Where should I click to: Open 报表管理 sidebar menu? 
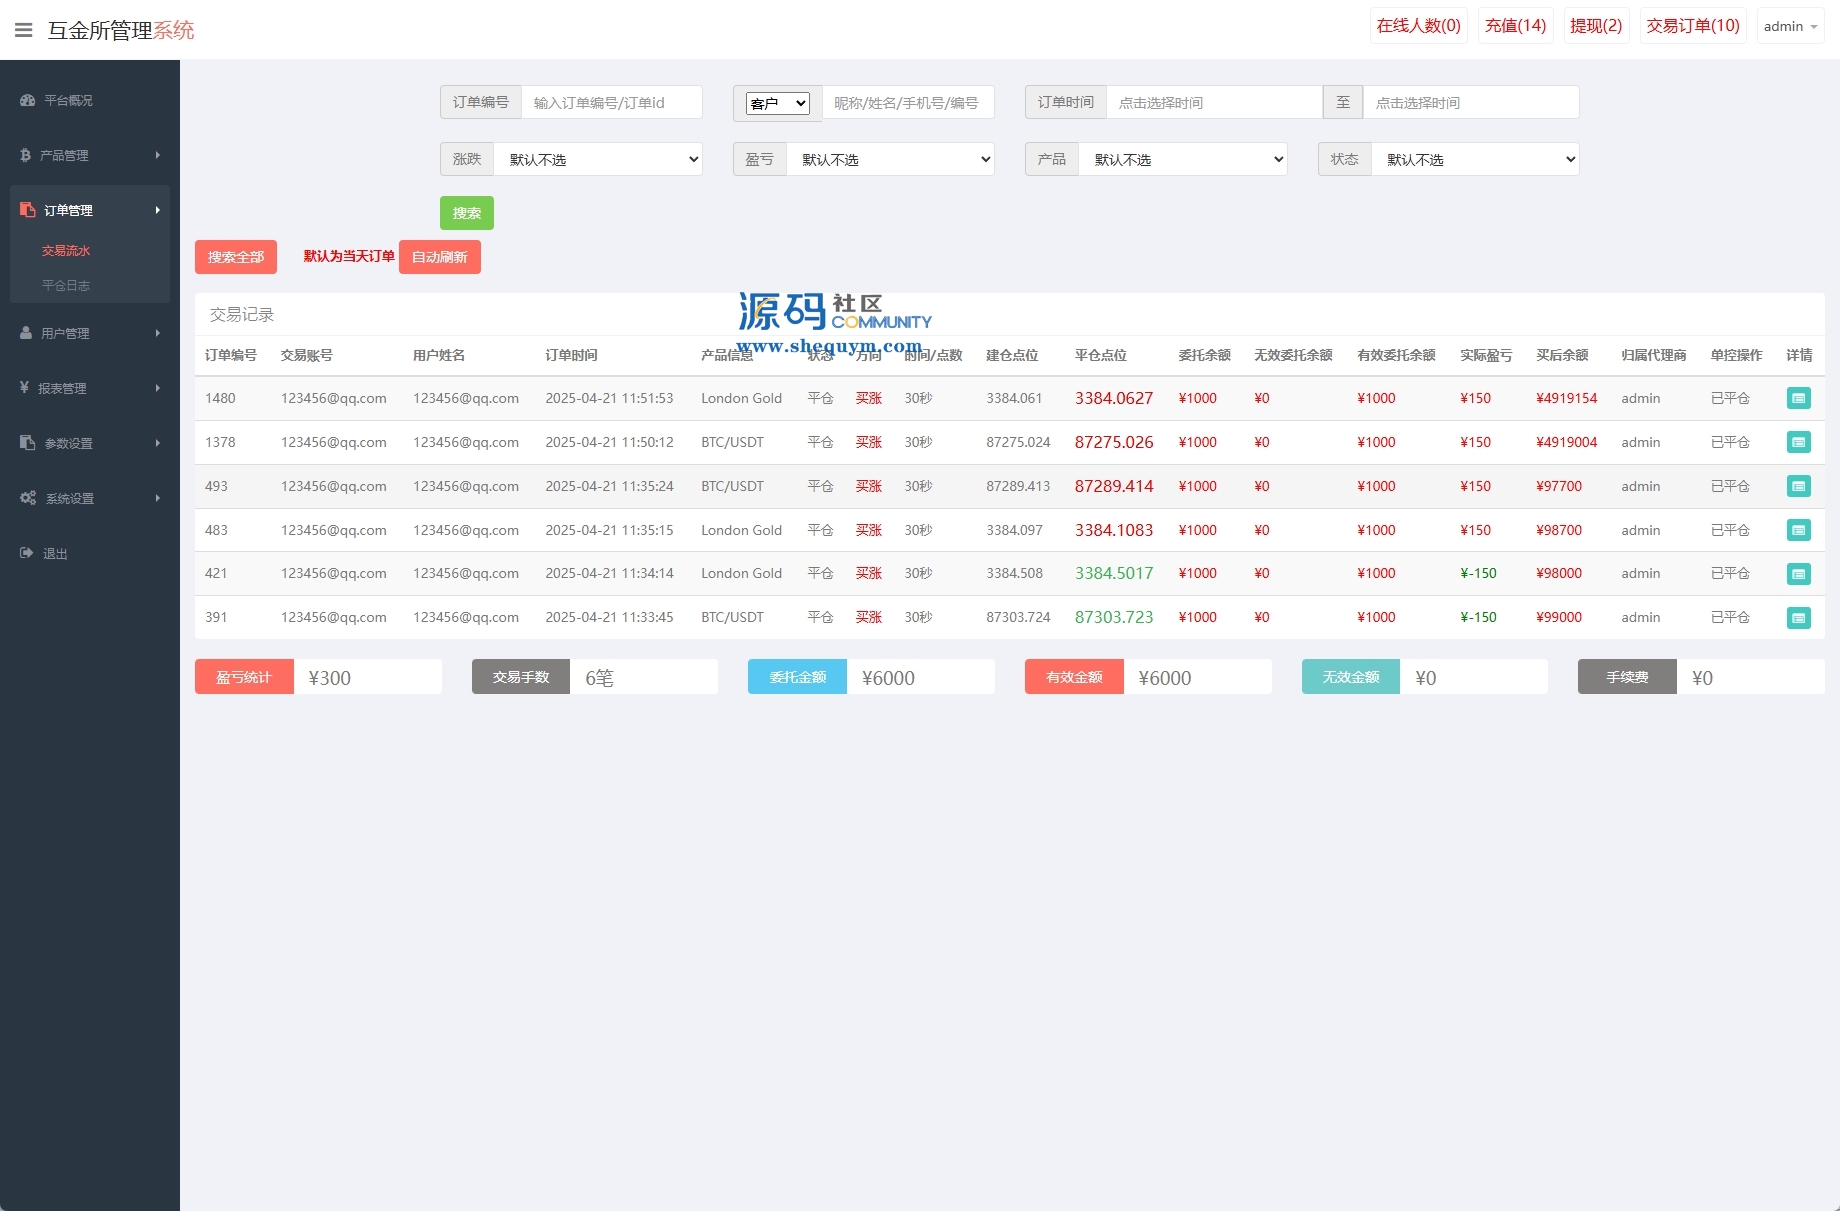90,388
